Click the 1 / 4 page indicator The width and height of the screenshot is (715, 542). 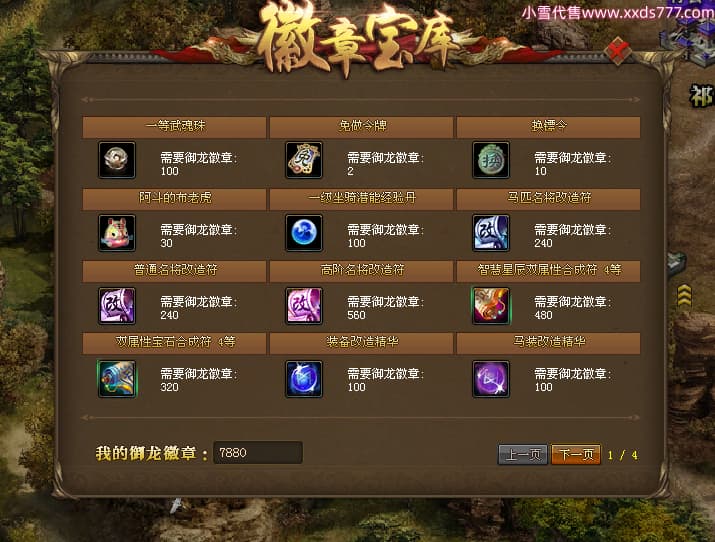pos(622,454)
